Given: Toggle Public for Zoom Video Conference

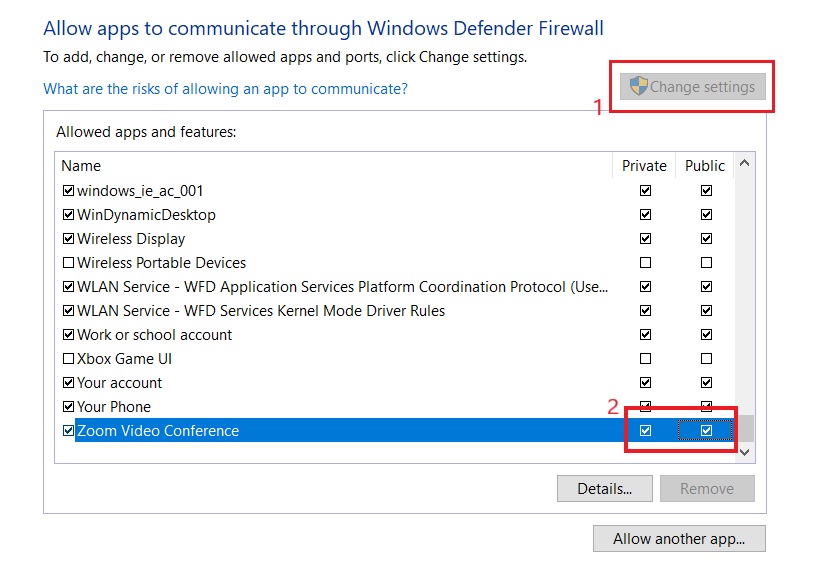Looking at the screenshot, I should [x=706, y=431].
